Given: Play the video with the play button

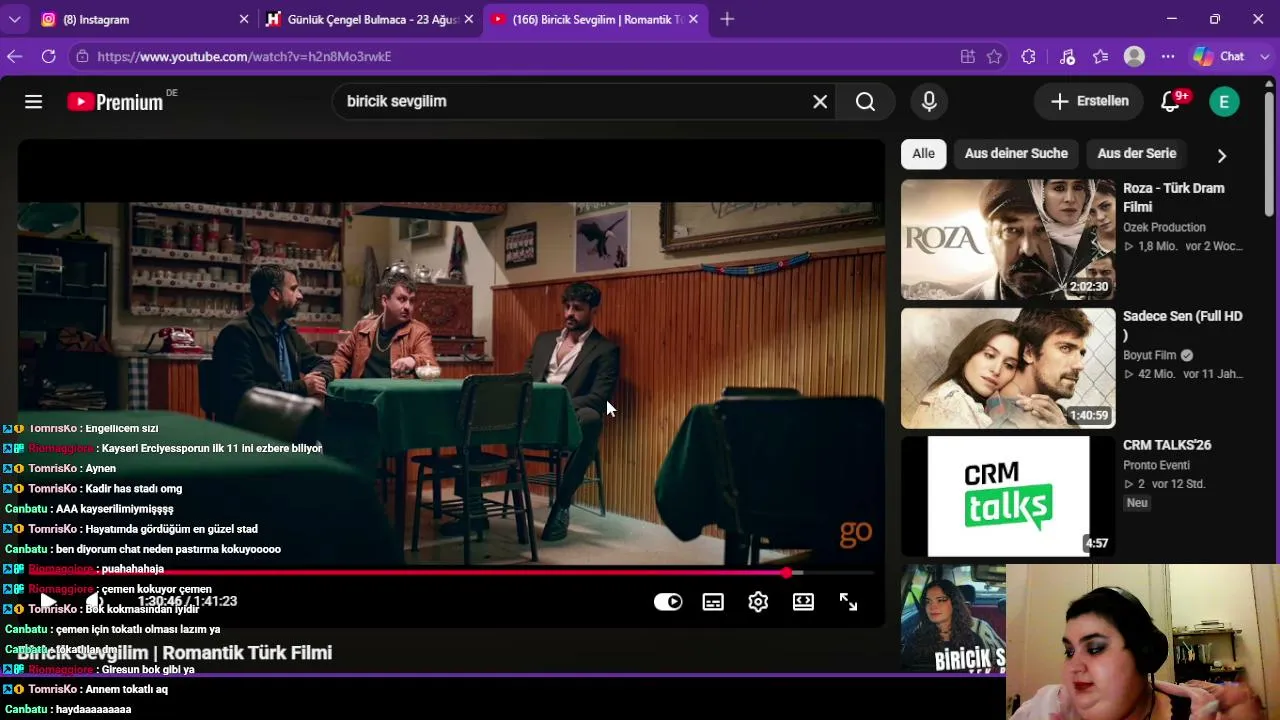Looking at the screenshot, I should tap(47, 601).
